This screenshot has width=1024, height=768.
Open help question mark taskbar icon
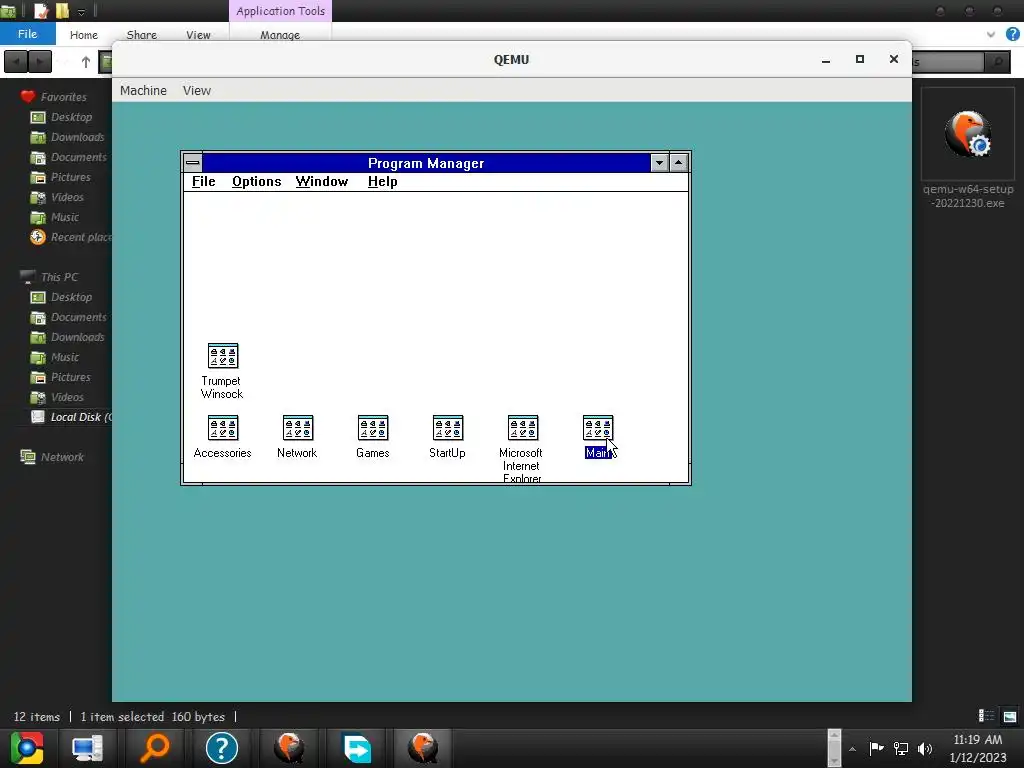pos(221,748)
